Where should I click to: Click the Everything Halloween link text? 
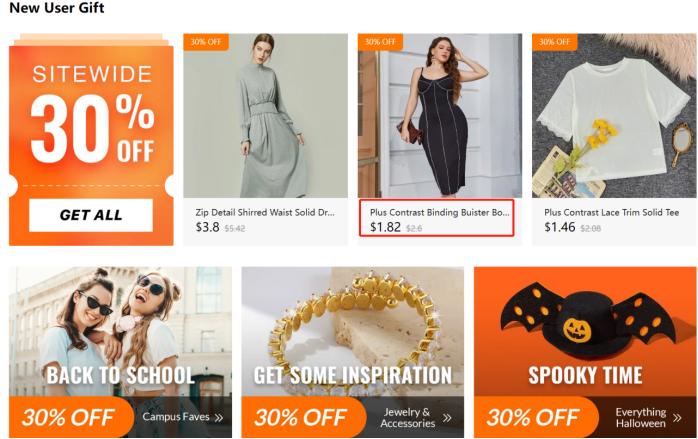coord(640,418)
